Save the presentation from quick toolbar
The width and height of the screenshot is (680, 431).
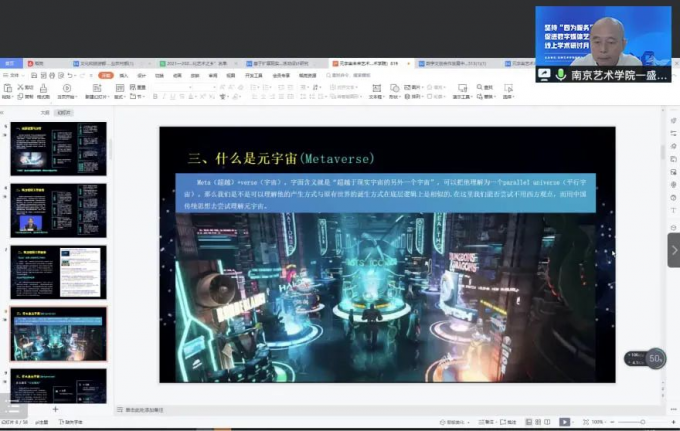point(34,75)
